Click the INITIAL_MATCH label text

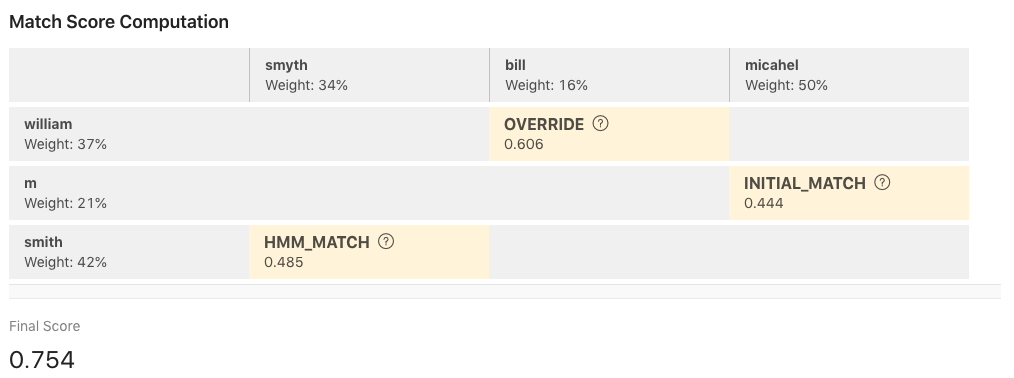(804, 184)
